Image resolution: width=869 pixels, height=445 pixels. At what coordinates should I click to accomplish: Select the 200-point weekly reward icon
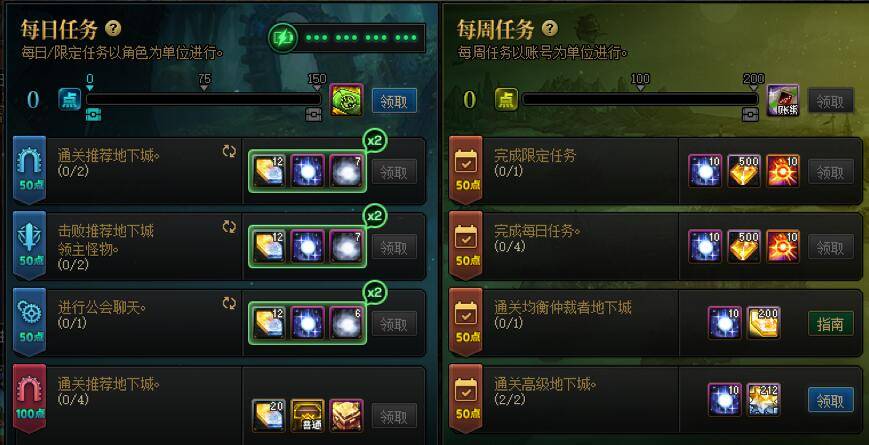(x=783, y=100)
